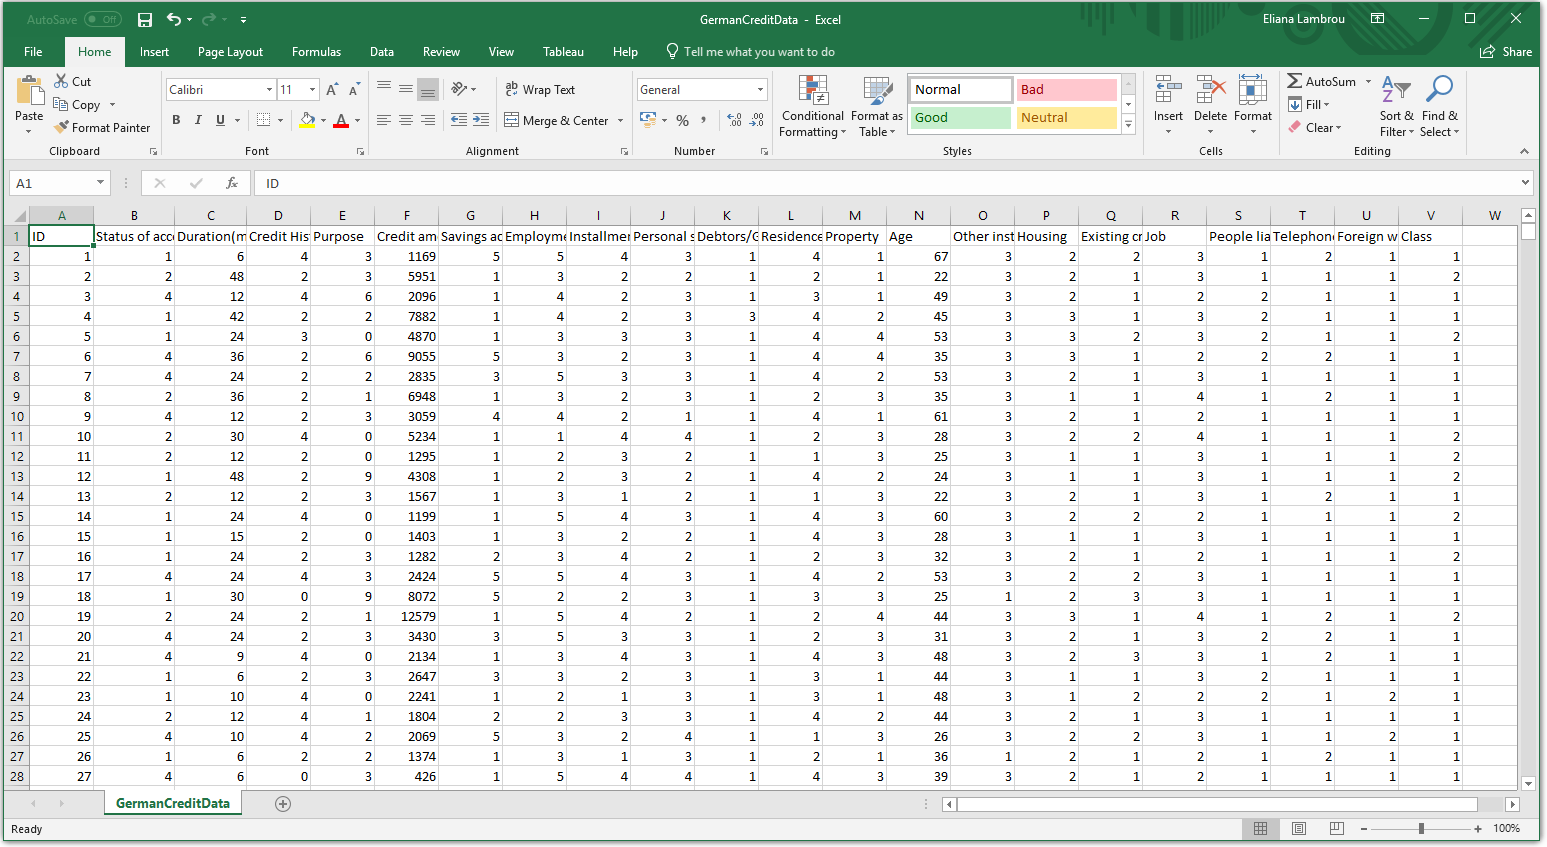Activate the Format Painter
The image size is (1547, 847).
pyautogui.click(x=102, y=128)
